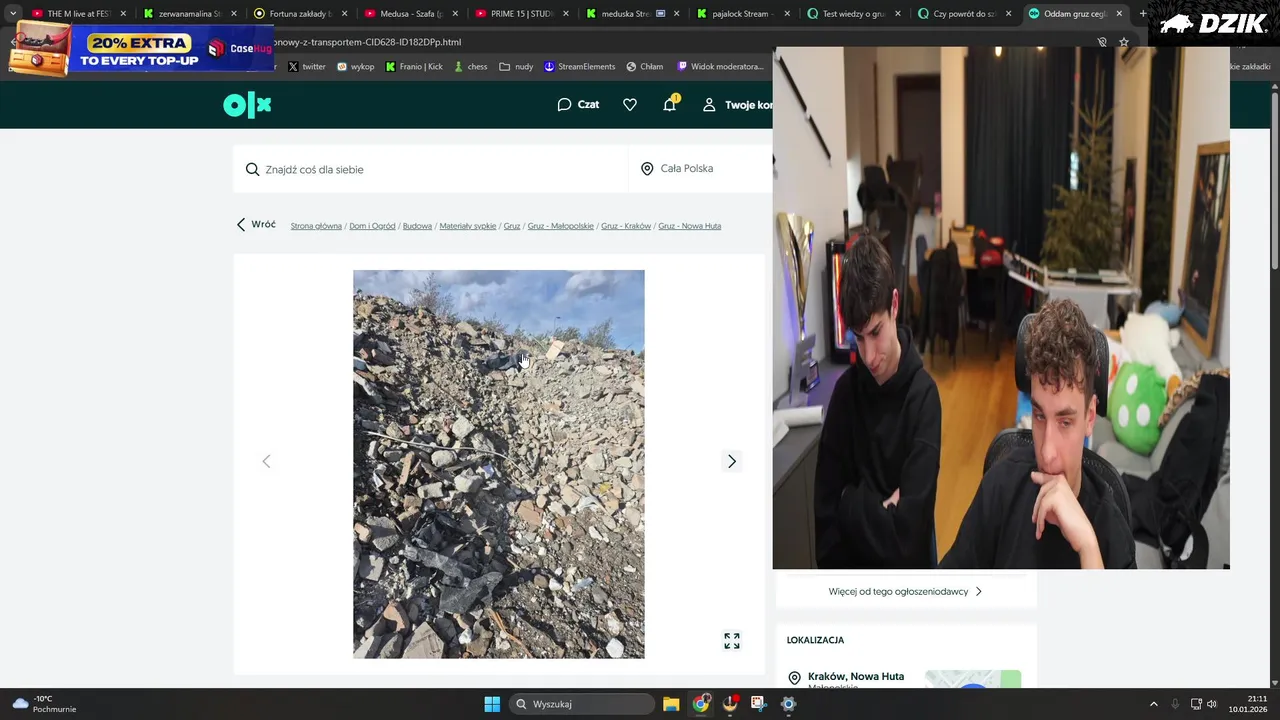Open the wykop bookmark

[x=356, y=67]
